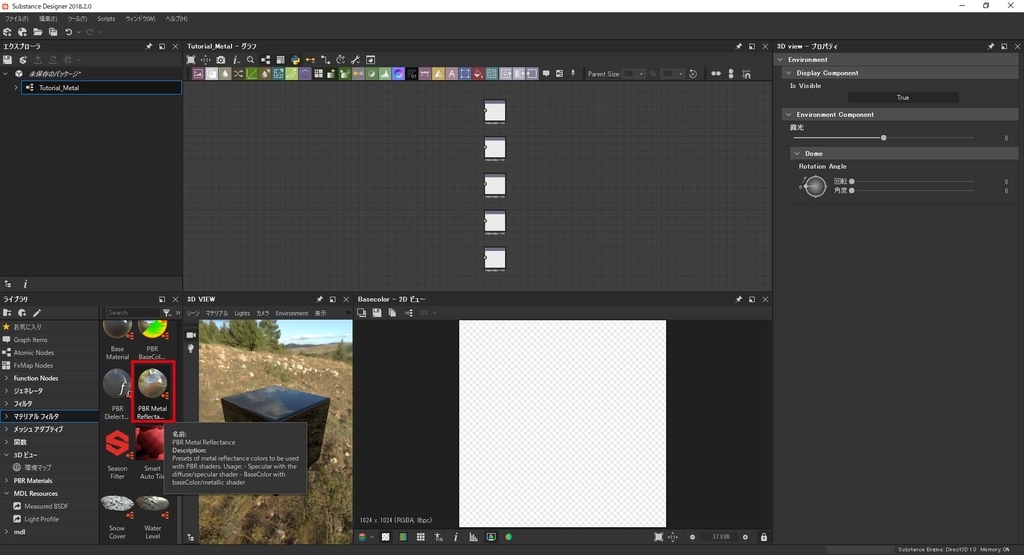Click the pencil edit icon in Library panel
1024x555 pixels.
[37, 313]
